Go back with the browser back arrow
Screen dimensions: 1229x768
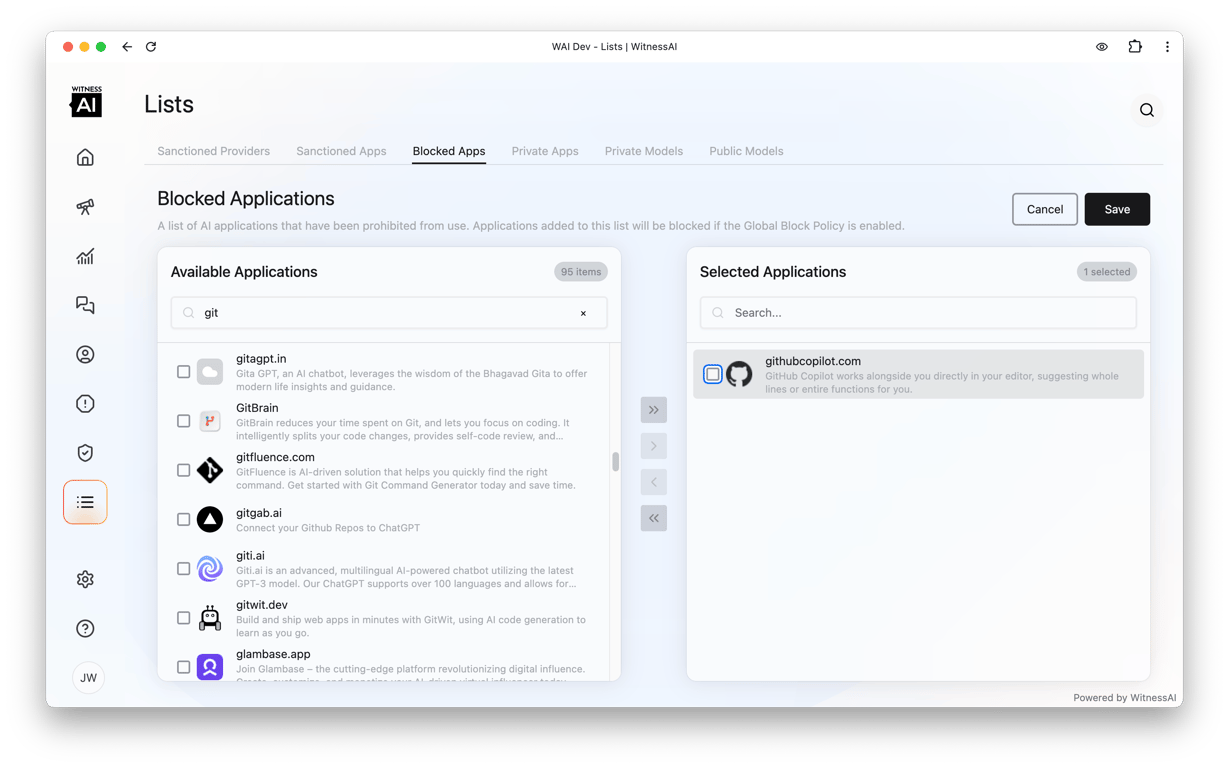[x=127, y=47]
